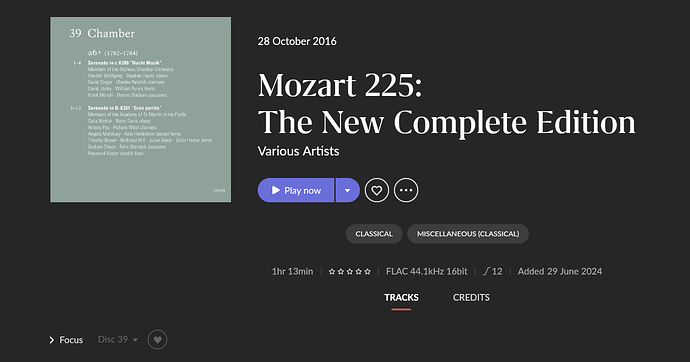This screenshot has height=362, width=690.
Task: Click the Mozart 225 album title
Action: [447, 104]
